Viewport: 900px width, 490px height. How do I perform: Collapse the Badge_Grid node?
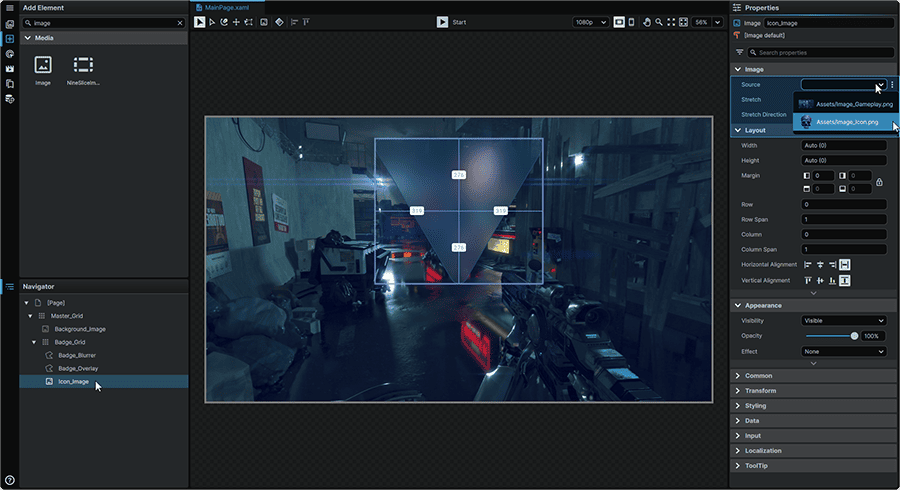coord(34,342)
